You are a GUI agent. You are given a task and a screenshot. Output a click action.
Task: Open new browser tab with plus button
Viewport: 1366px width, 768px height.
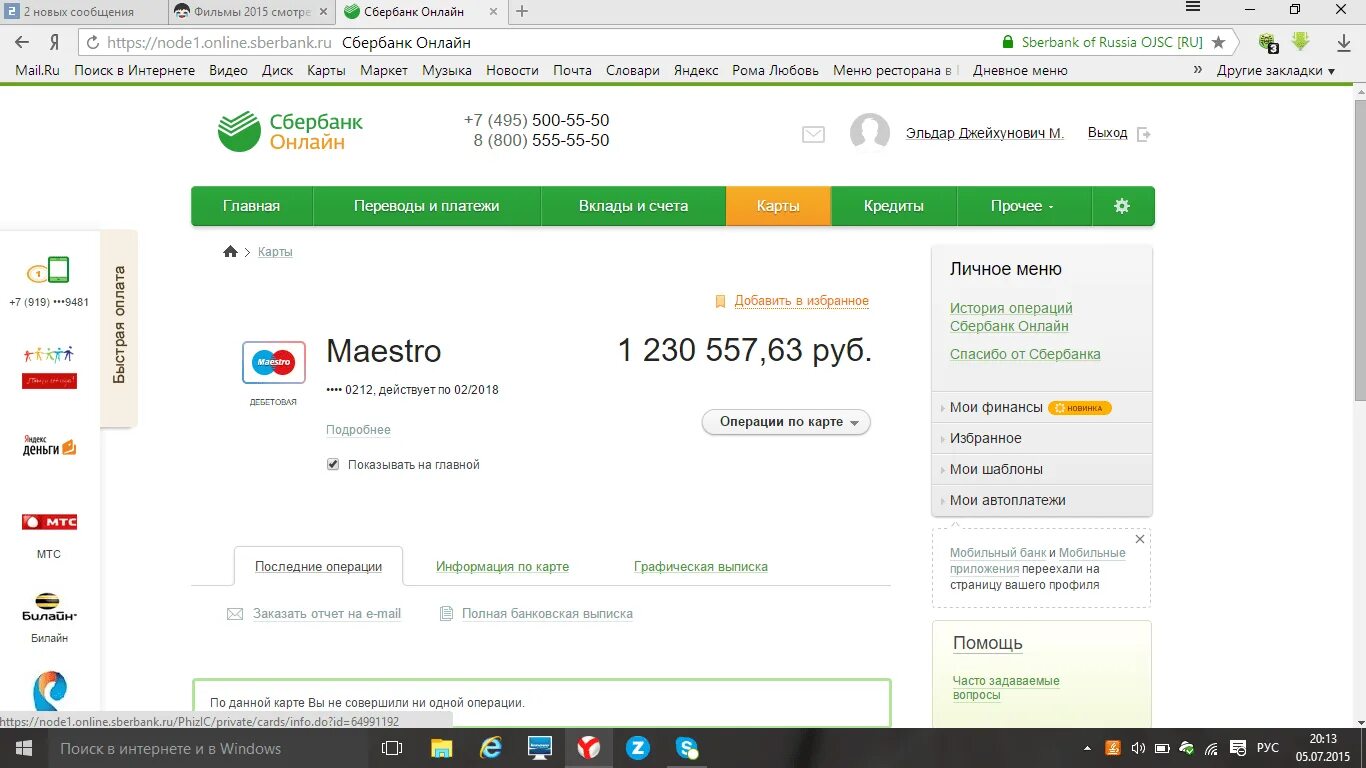point(521,12)
